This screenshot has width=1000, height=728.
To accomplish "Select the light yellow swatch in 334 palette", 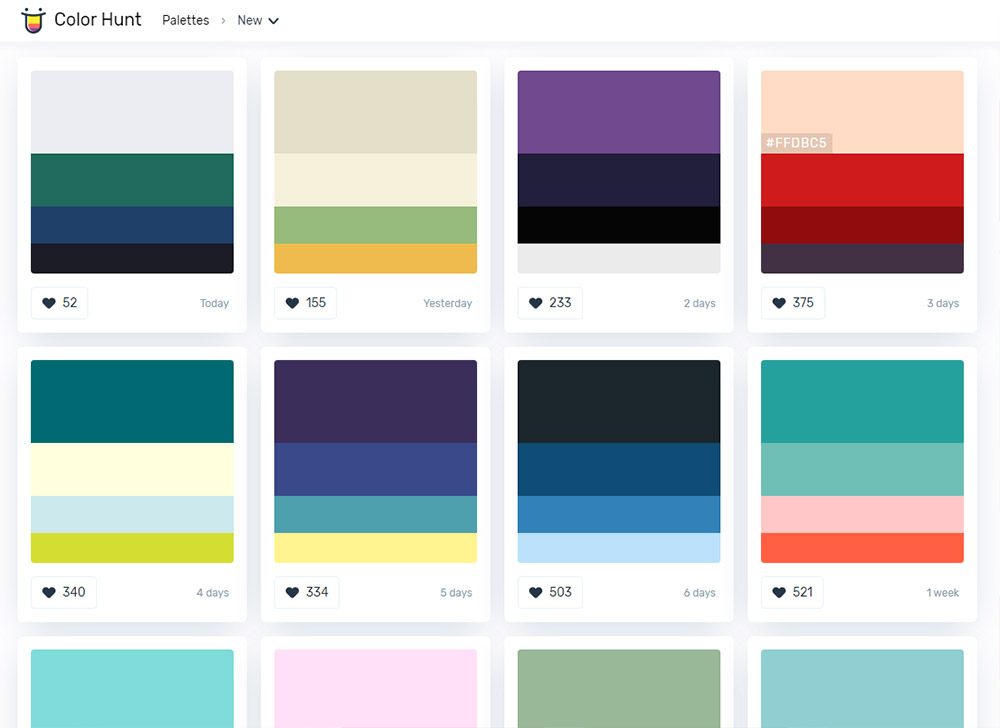I will 376,548.
